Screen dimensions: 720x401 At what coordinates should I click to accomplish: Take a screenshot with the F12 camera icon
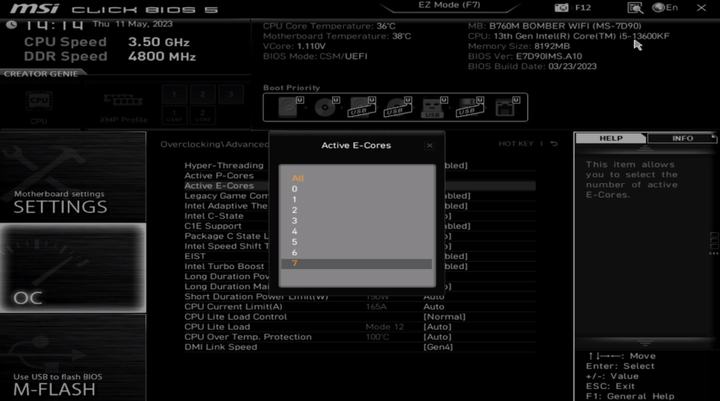(561, 7)
